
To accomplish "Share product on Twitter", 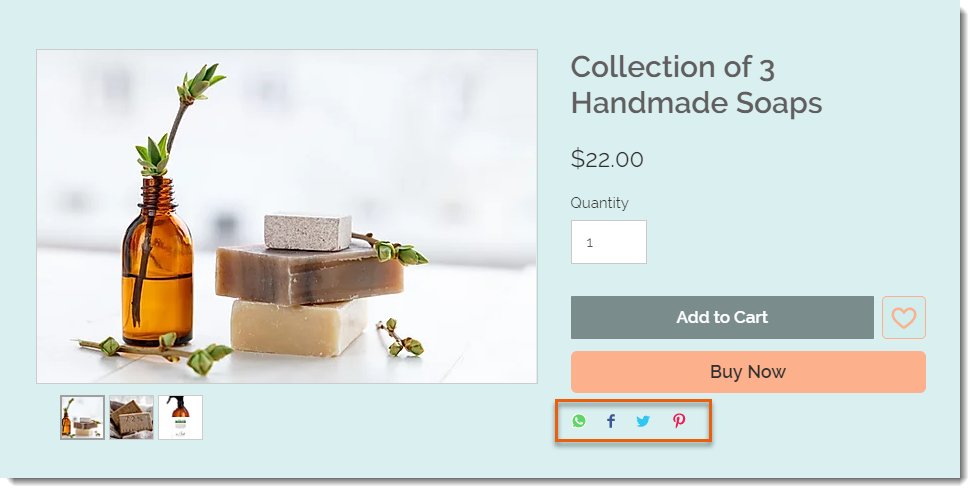I will 643,421.
